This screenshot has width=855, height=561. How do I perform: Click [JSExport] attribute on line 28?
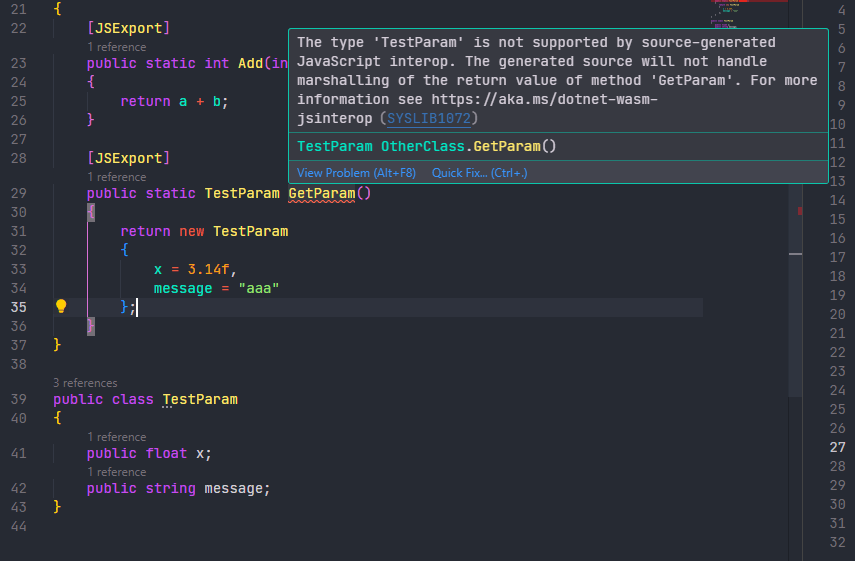click(x=129, y=158)
